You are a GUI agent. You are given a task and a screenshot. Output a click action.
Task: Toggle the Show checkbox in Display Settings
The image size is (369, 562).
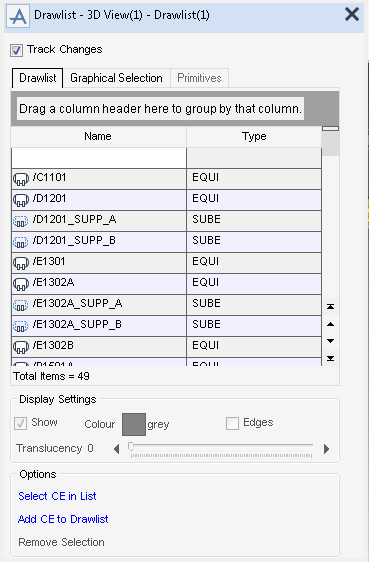(20, 423)
